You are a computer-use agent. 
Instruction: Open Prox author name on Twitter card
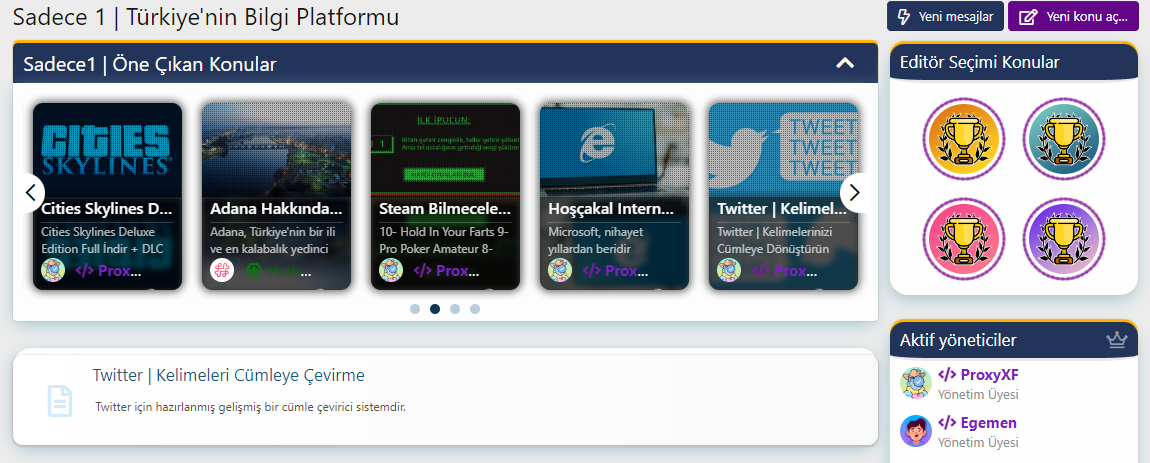pos(784,271)
